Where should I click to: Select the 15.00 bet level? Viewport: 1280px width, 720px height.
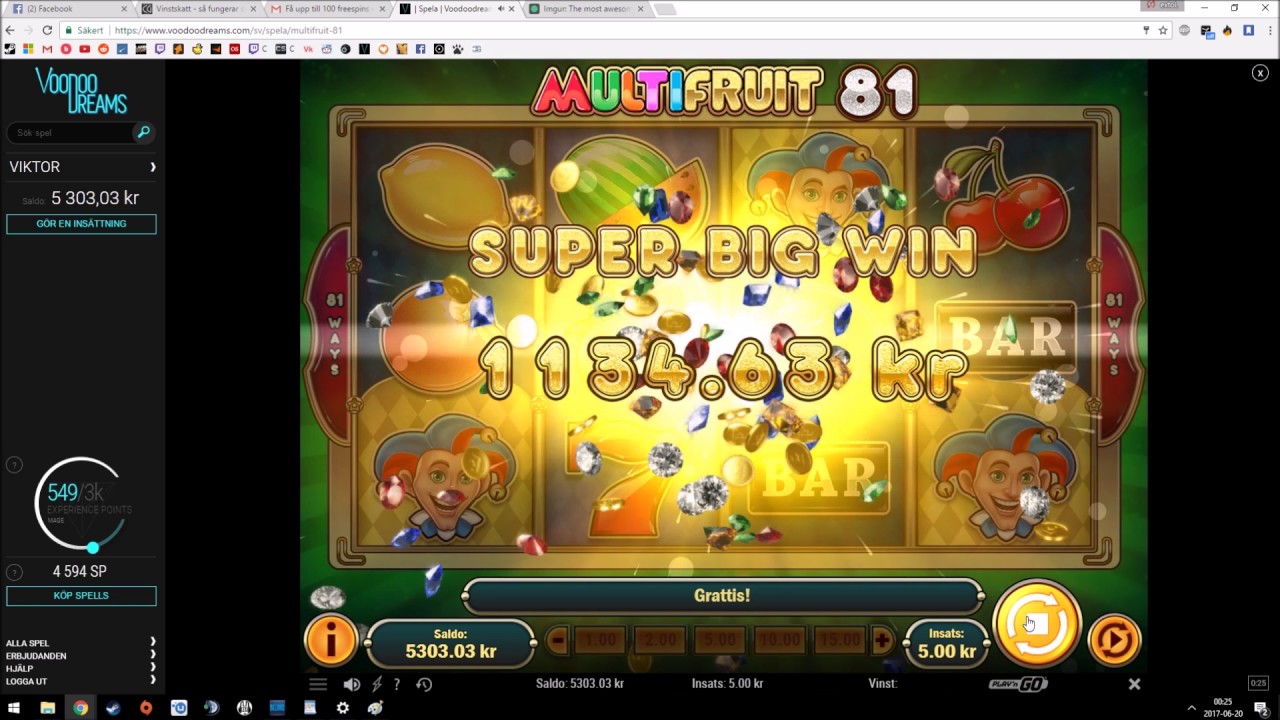point(839,640)
